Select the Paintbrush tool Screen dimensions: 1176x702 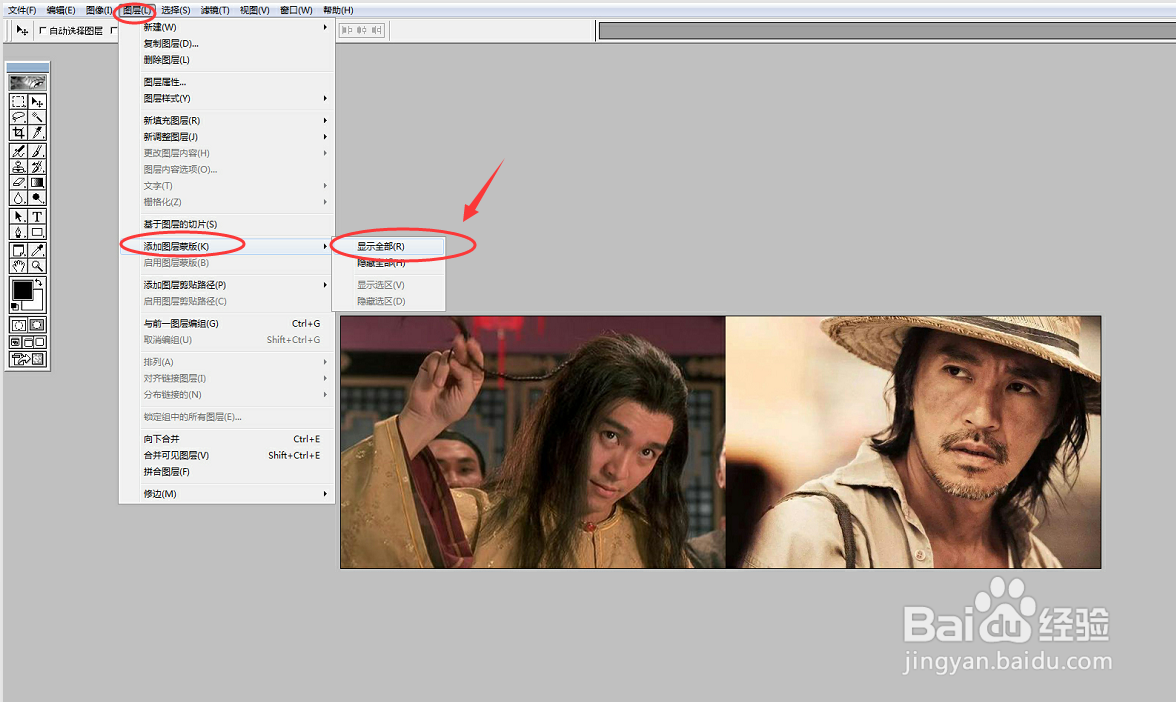37,151
